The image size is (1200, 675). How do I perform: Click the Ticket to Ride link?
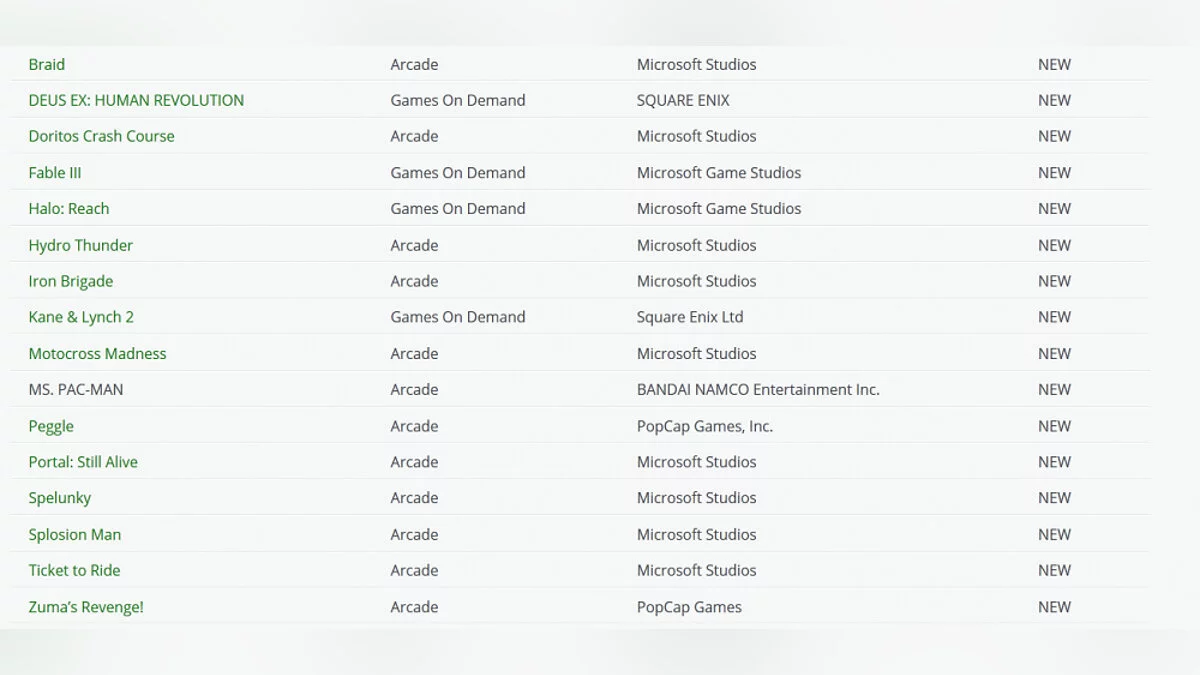74,570
